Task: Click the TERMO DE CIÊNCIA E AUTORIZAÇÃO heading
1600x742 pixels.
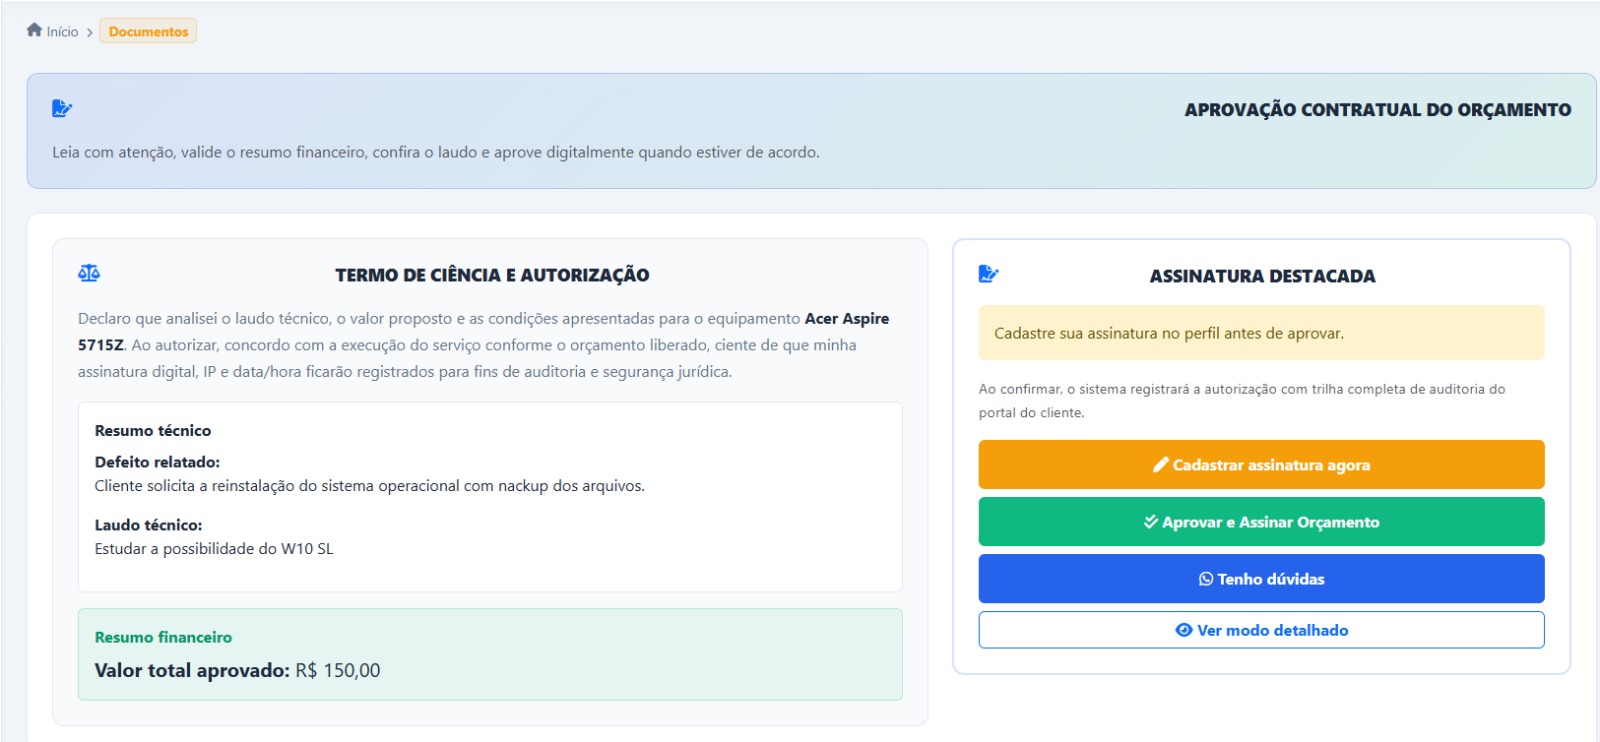Action: [x=492, y=275]
